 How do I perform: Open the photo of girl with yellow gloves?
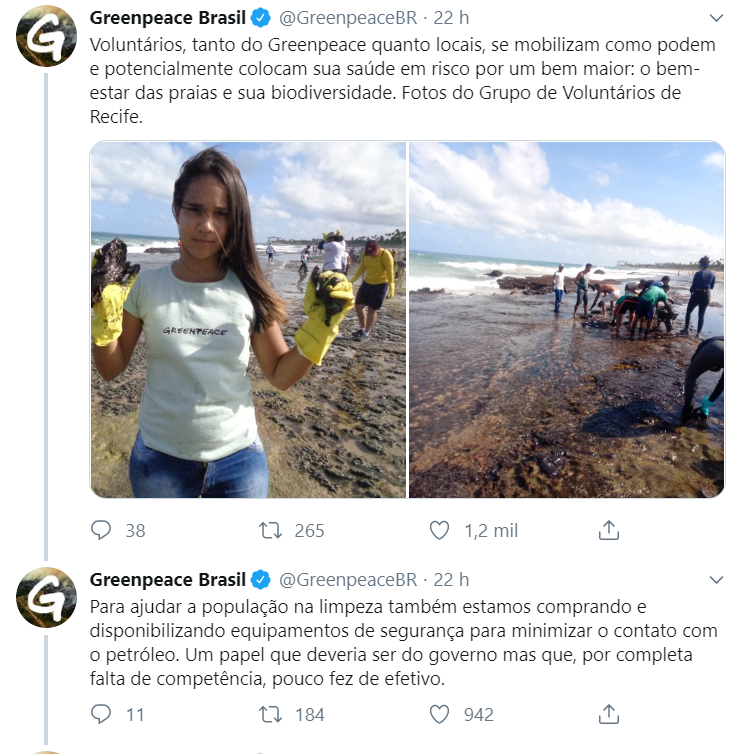(x=248, y=319)
